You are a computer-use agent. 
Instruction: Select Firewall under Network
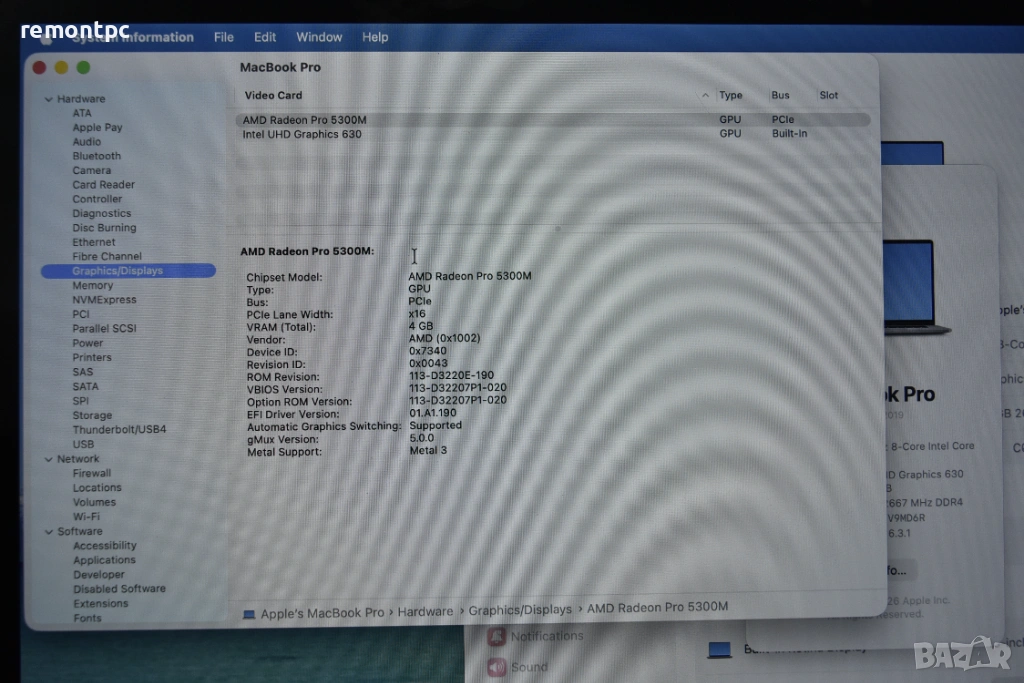(91, 473)
